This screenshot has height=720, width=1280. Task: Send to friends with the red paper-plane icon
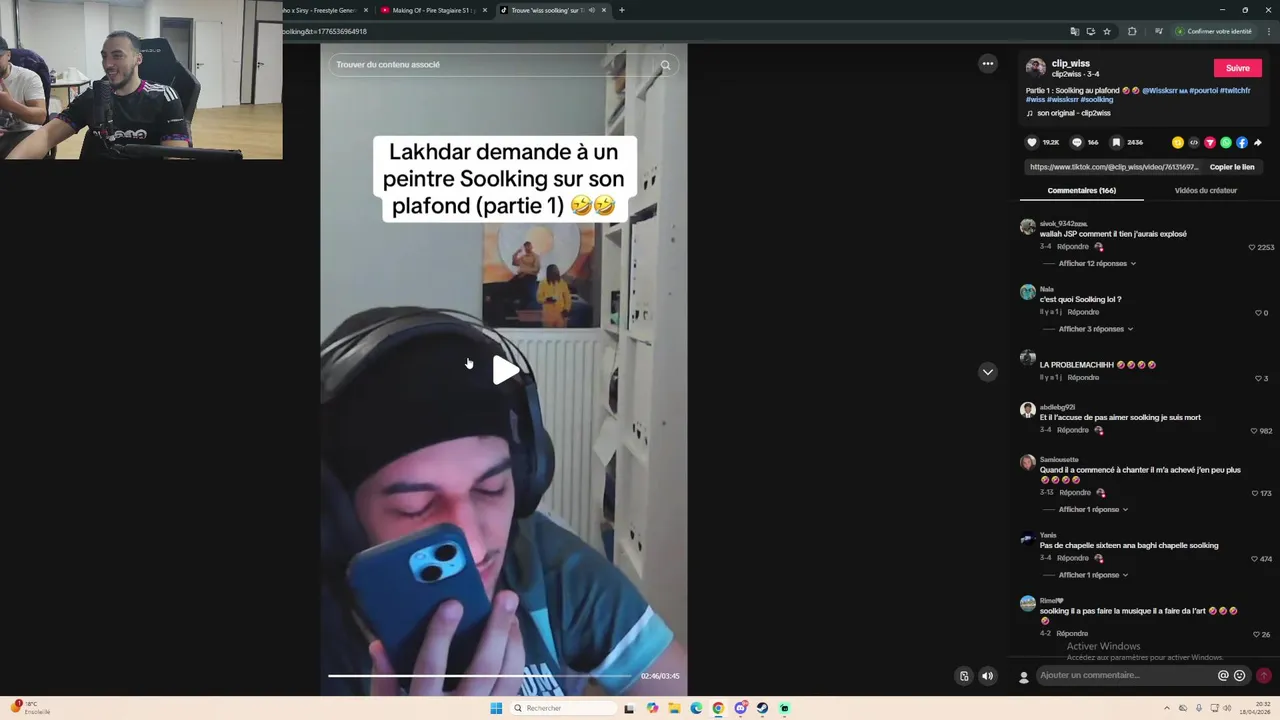pyautogui.click(x=1210, y=142)
